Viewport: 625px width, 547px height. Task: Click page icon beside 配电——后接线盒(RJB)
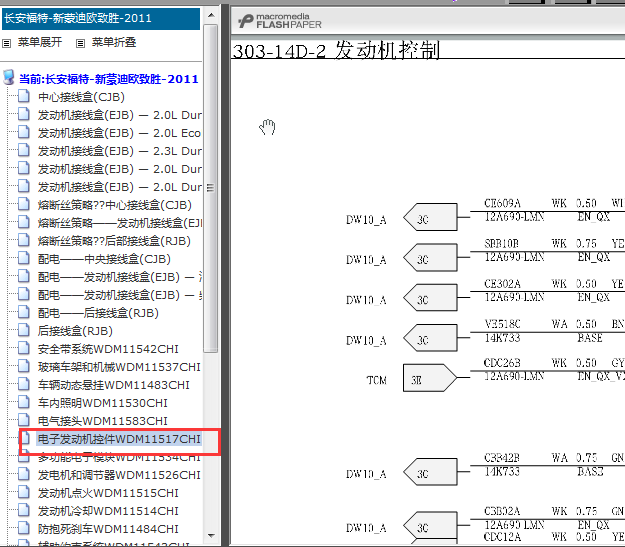(x=24, y=312)
